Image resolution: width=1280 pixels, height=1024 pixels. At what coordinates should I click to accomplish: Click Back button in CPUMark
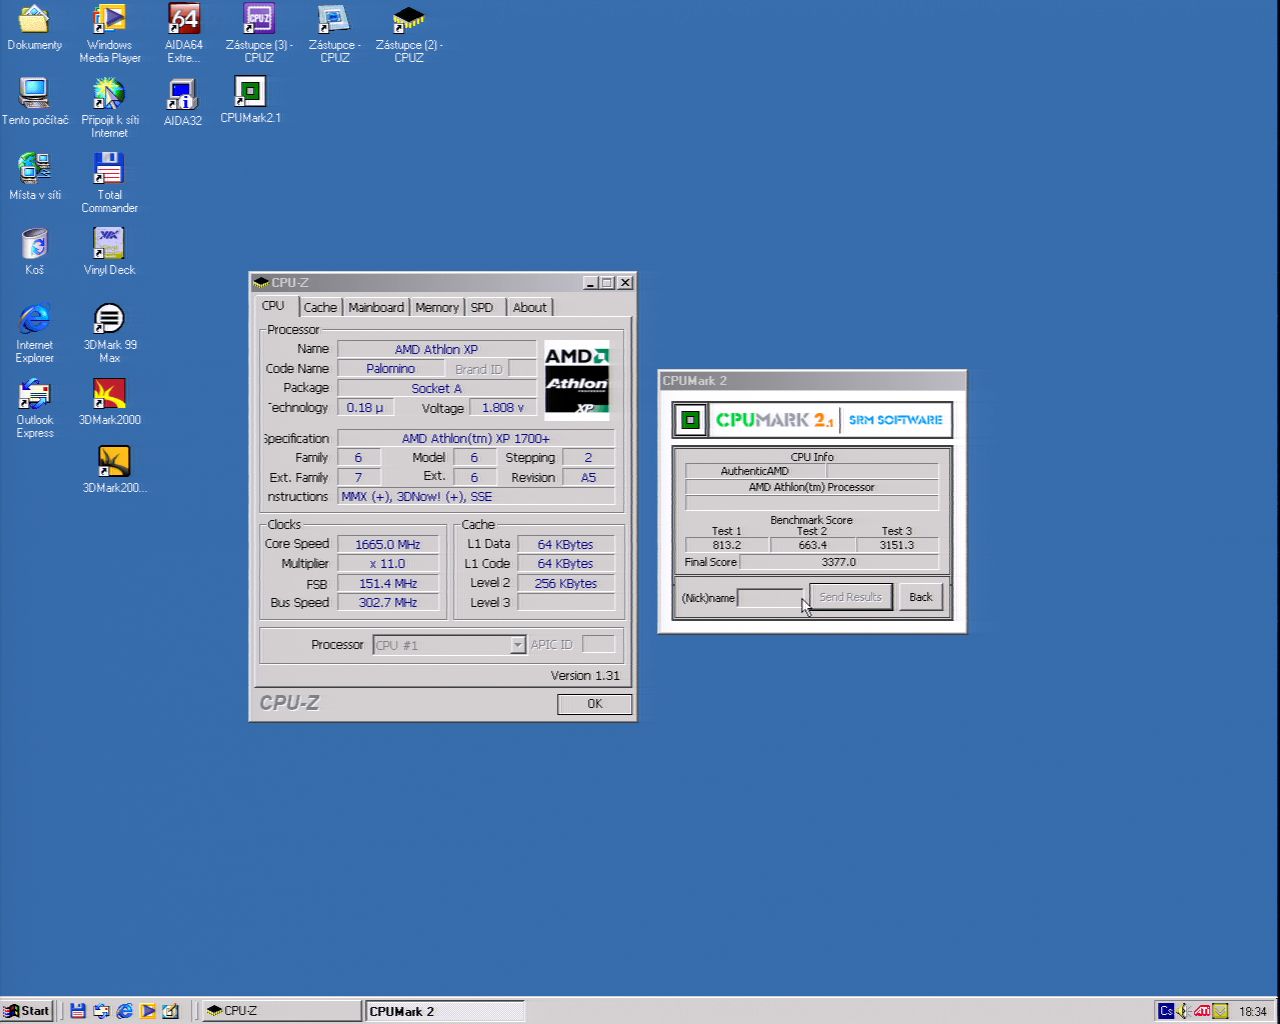[x=921, y=597]
